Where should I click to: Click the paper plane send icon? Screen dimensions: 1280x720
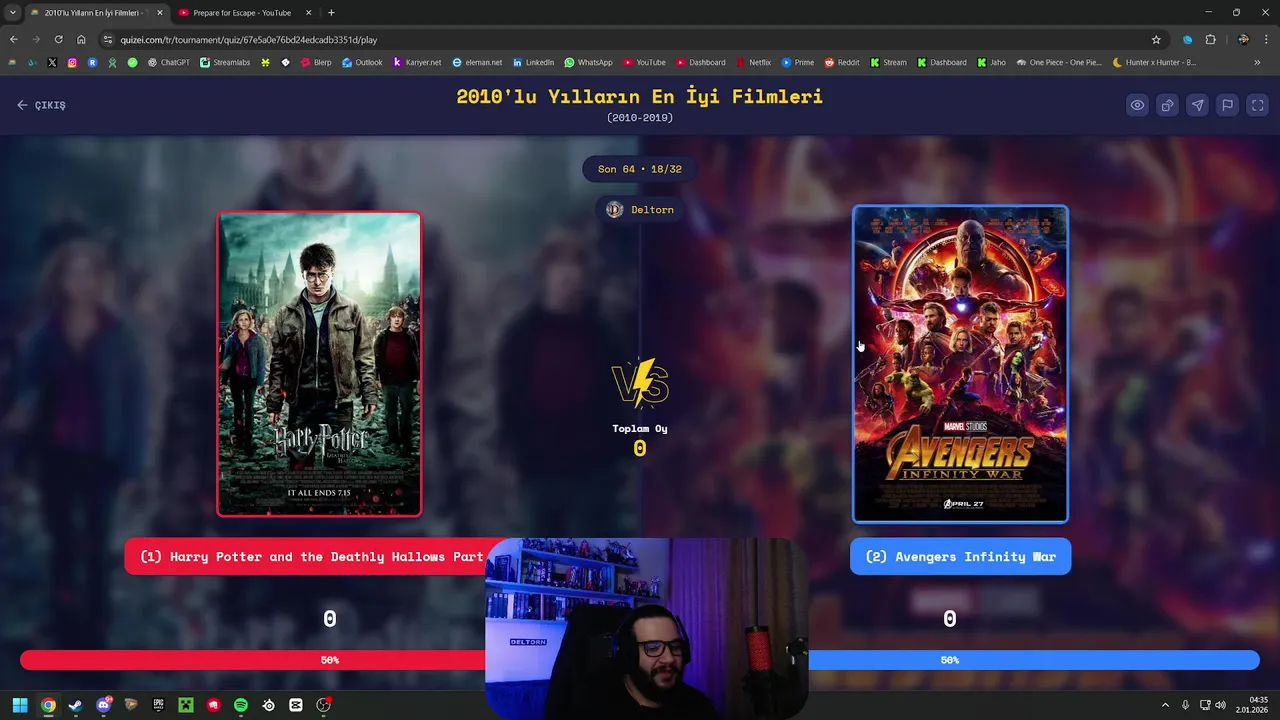click(x=1197, y=105)
